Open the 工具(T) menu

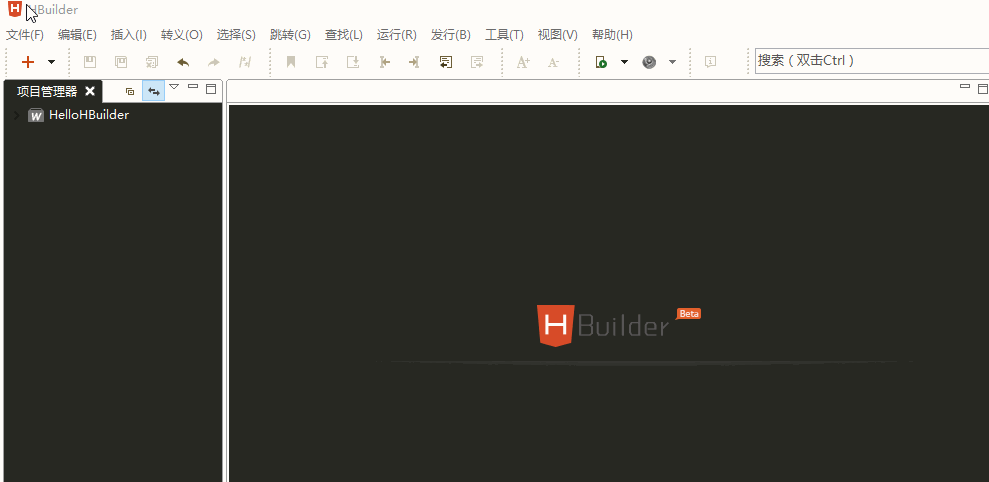(504, 35)
